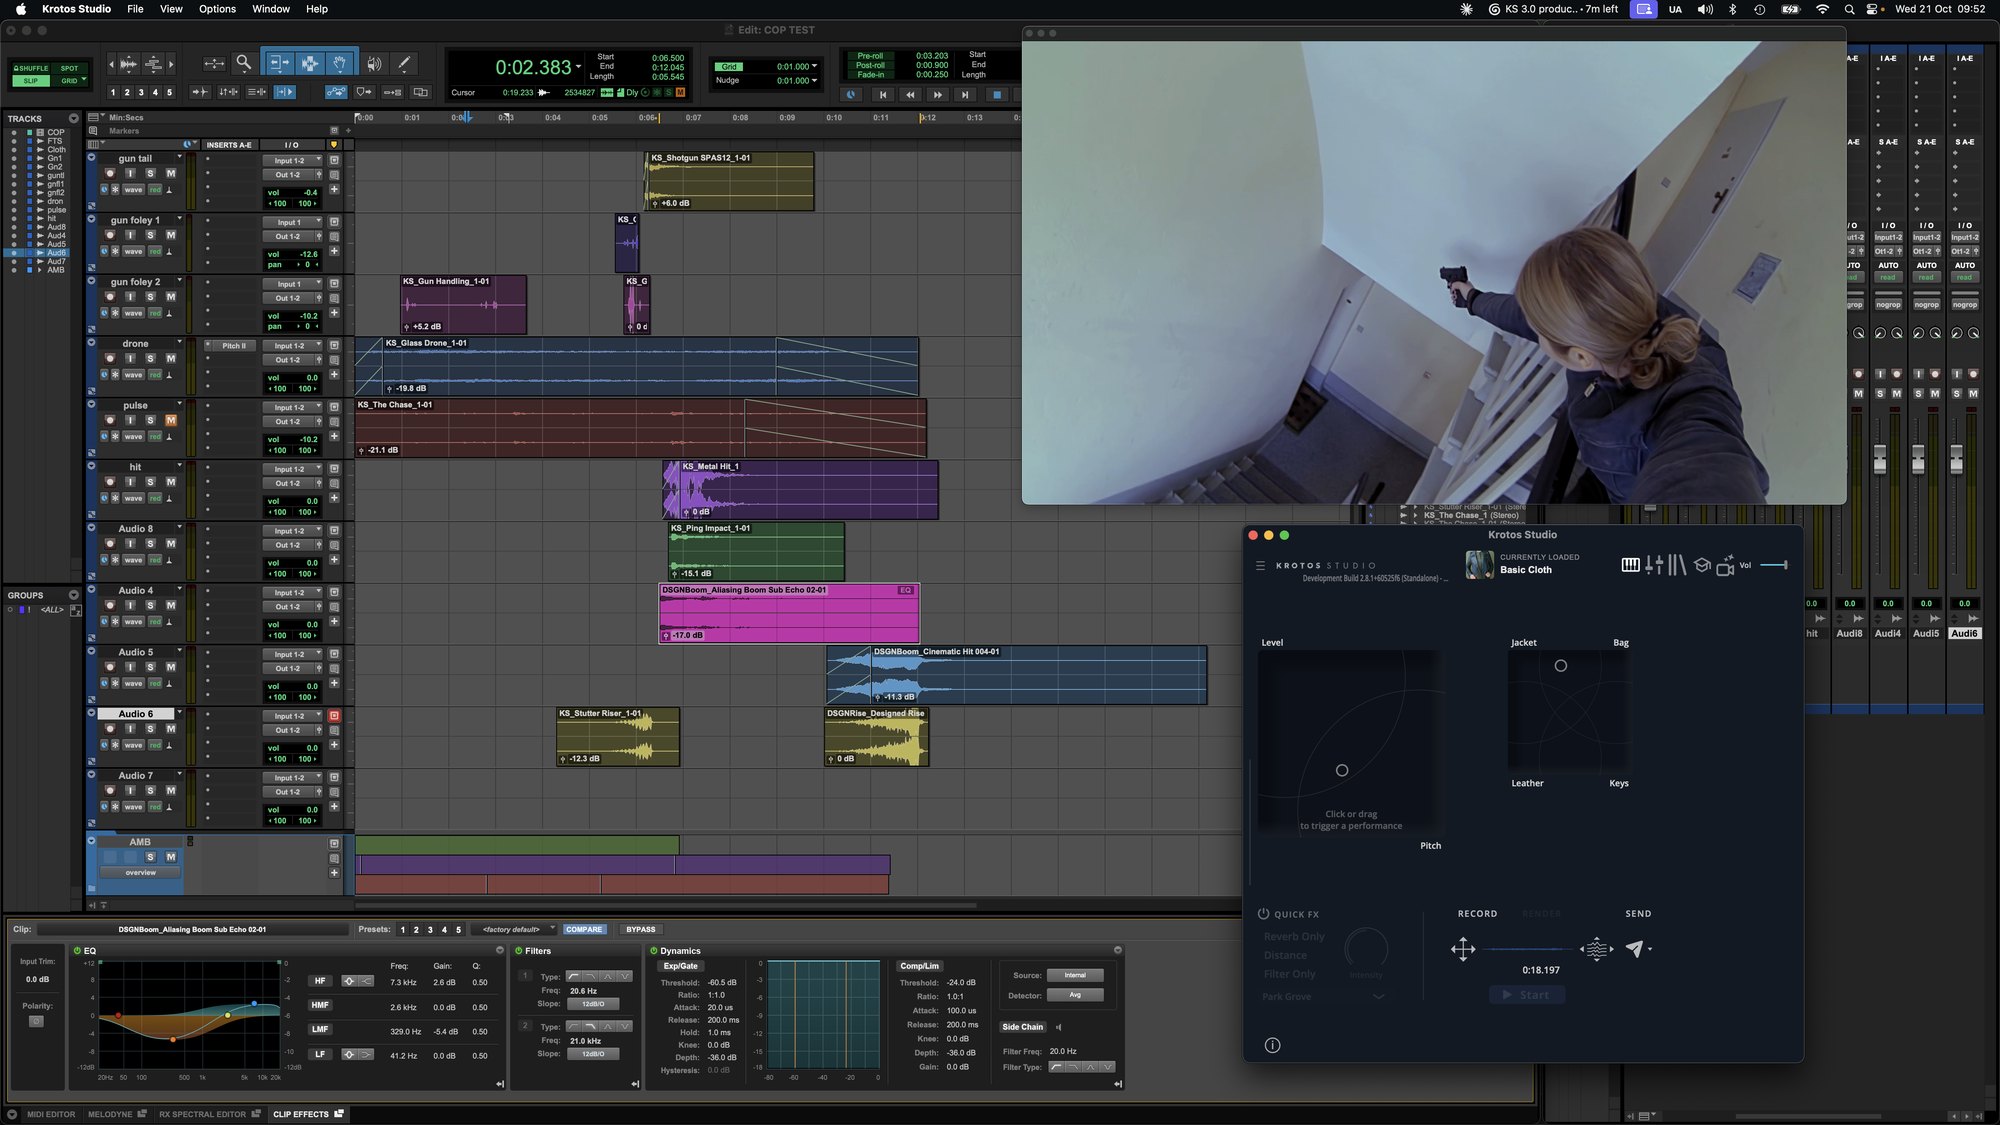Select the Trim tool in toolbar
Screen dimensions: 2000x1125
pyautogui.click(x=279, y=63)
